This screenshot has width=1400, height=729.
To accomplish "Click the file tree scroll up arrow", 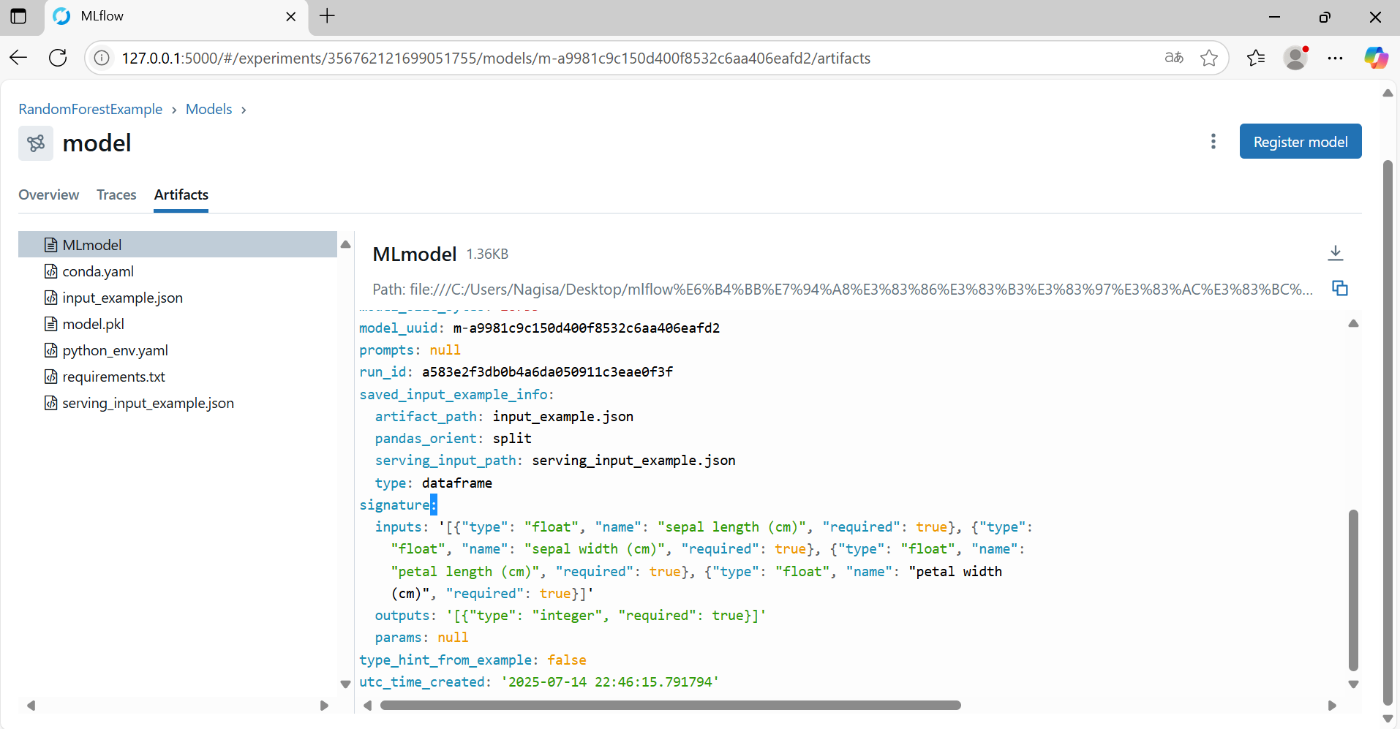I will point(345,244).
